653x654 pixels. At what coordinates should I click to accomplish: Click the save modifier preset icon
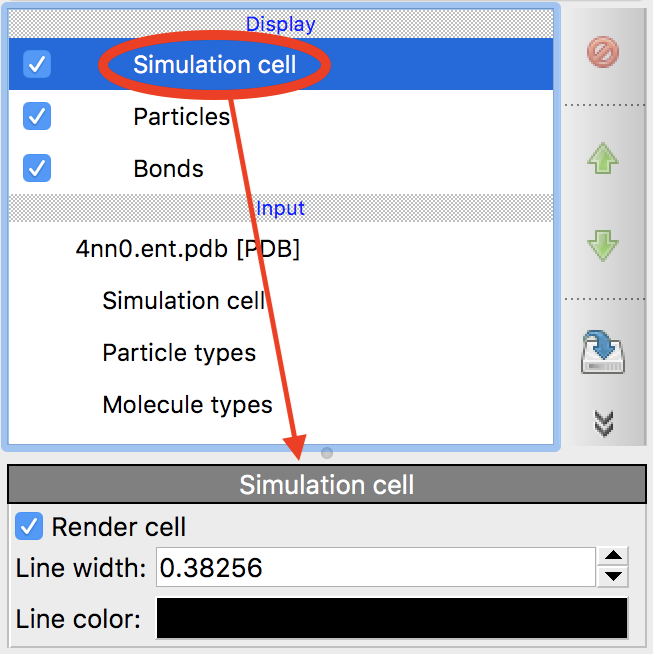tap(603, 354)
